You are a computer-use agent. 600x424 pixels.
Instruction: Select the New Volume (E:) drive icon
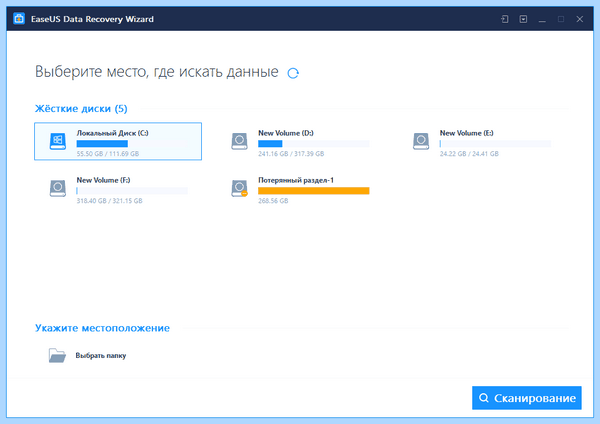[x=421, y=142]
